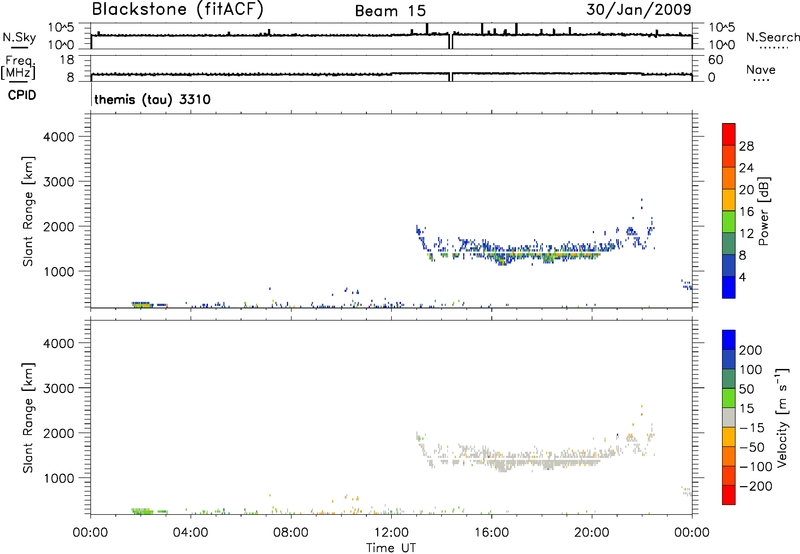This screenshot has width=800, height=554.
Task: Click 'Velocity [m s-1]' colorbar title
Action: pos(781,417)
